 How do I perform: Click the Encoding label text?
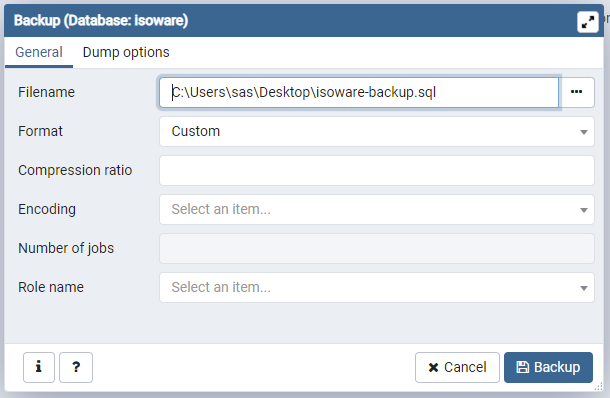(x=47, y=209)
